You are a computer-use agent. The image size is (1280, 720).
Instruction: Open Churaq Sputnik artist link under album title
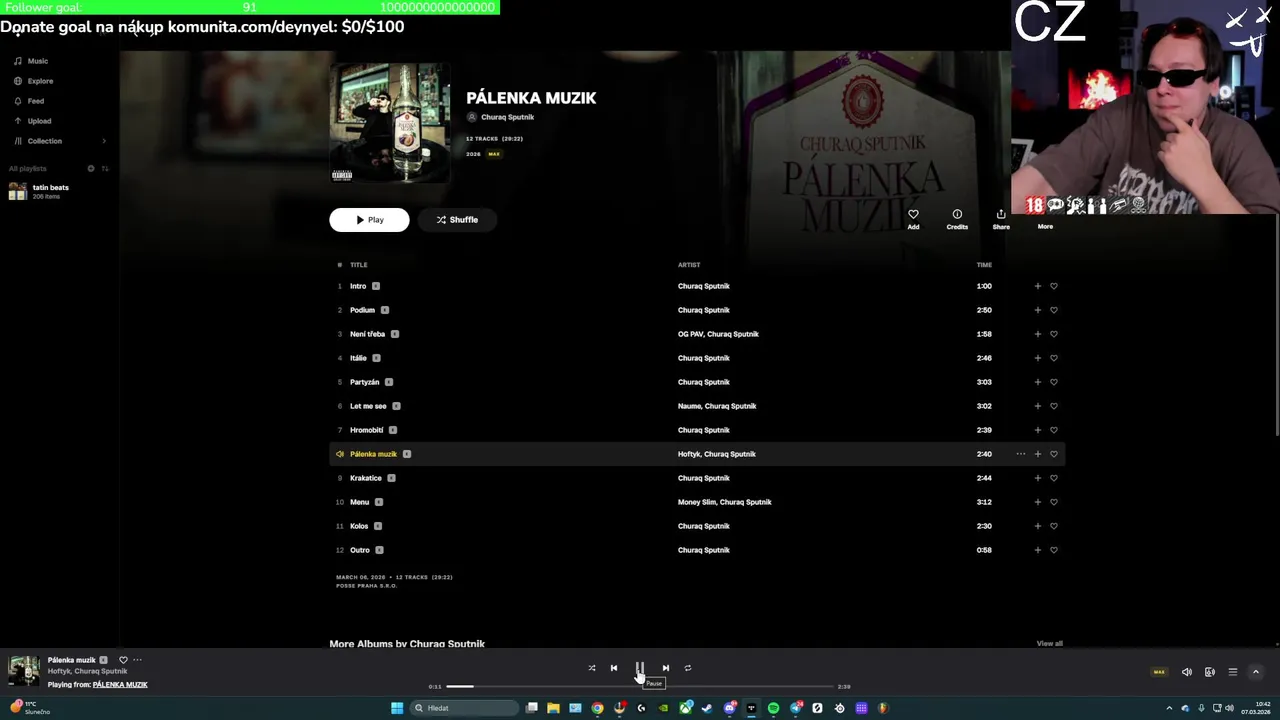(507, 117)
